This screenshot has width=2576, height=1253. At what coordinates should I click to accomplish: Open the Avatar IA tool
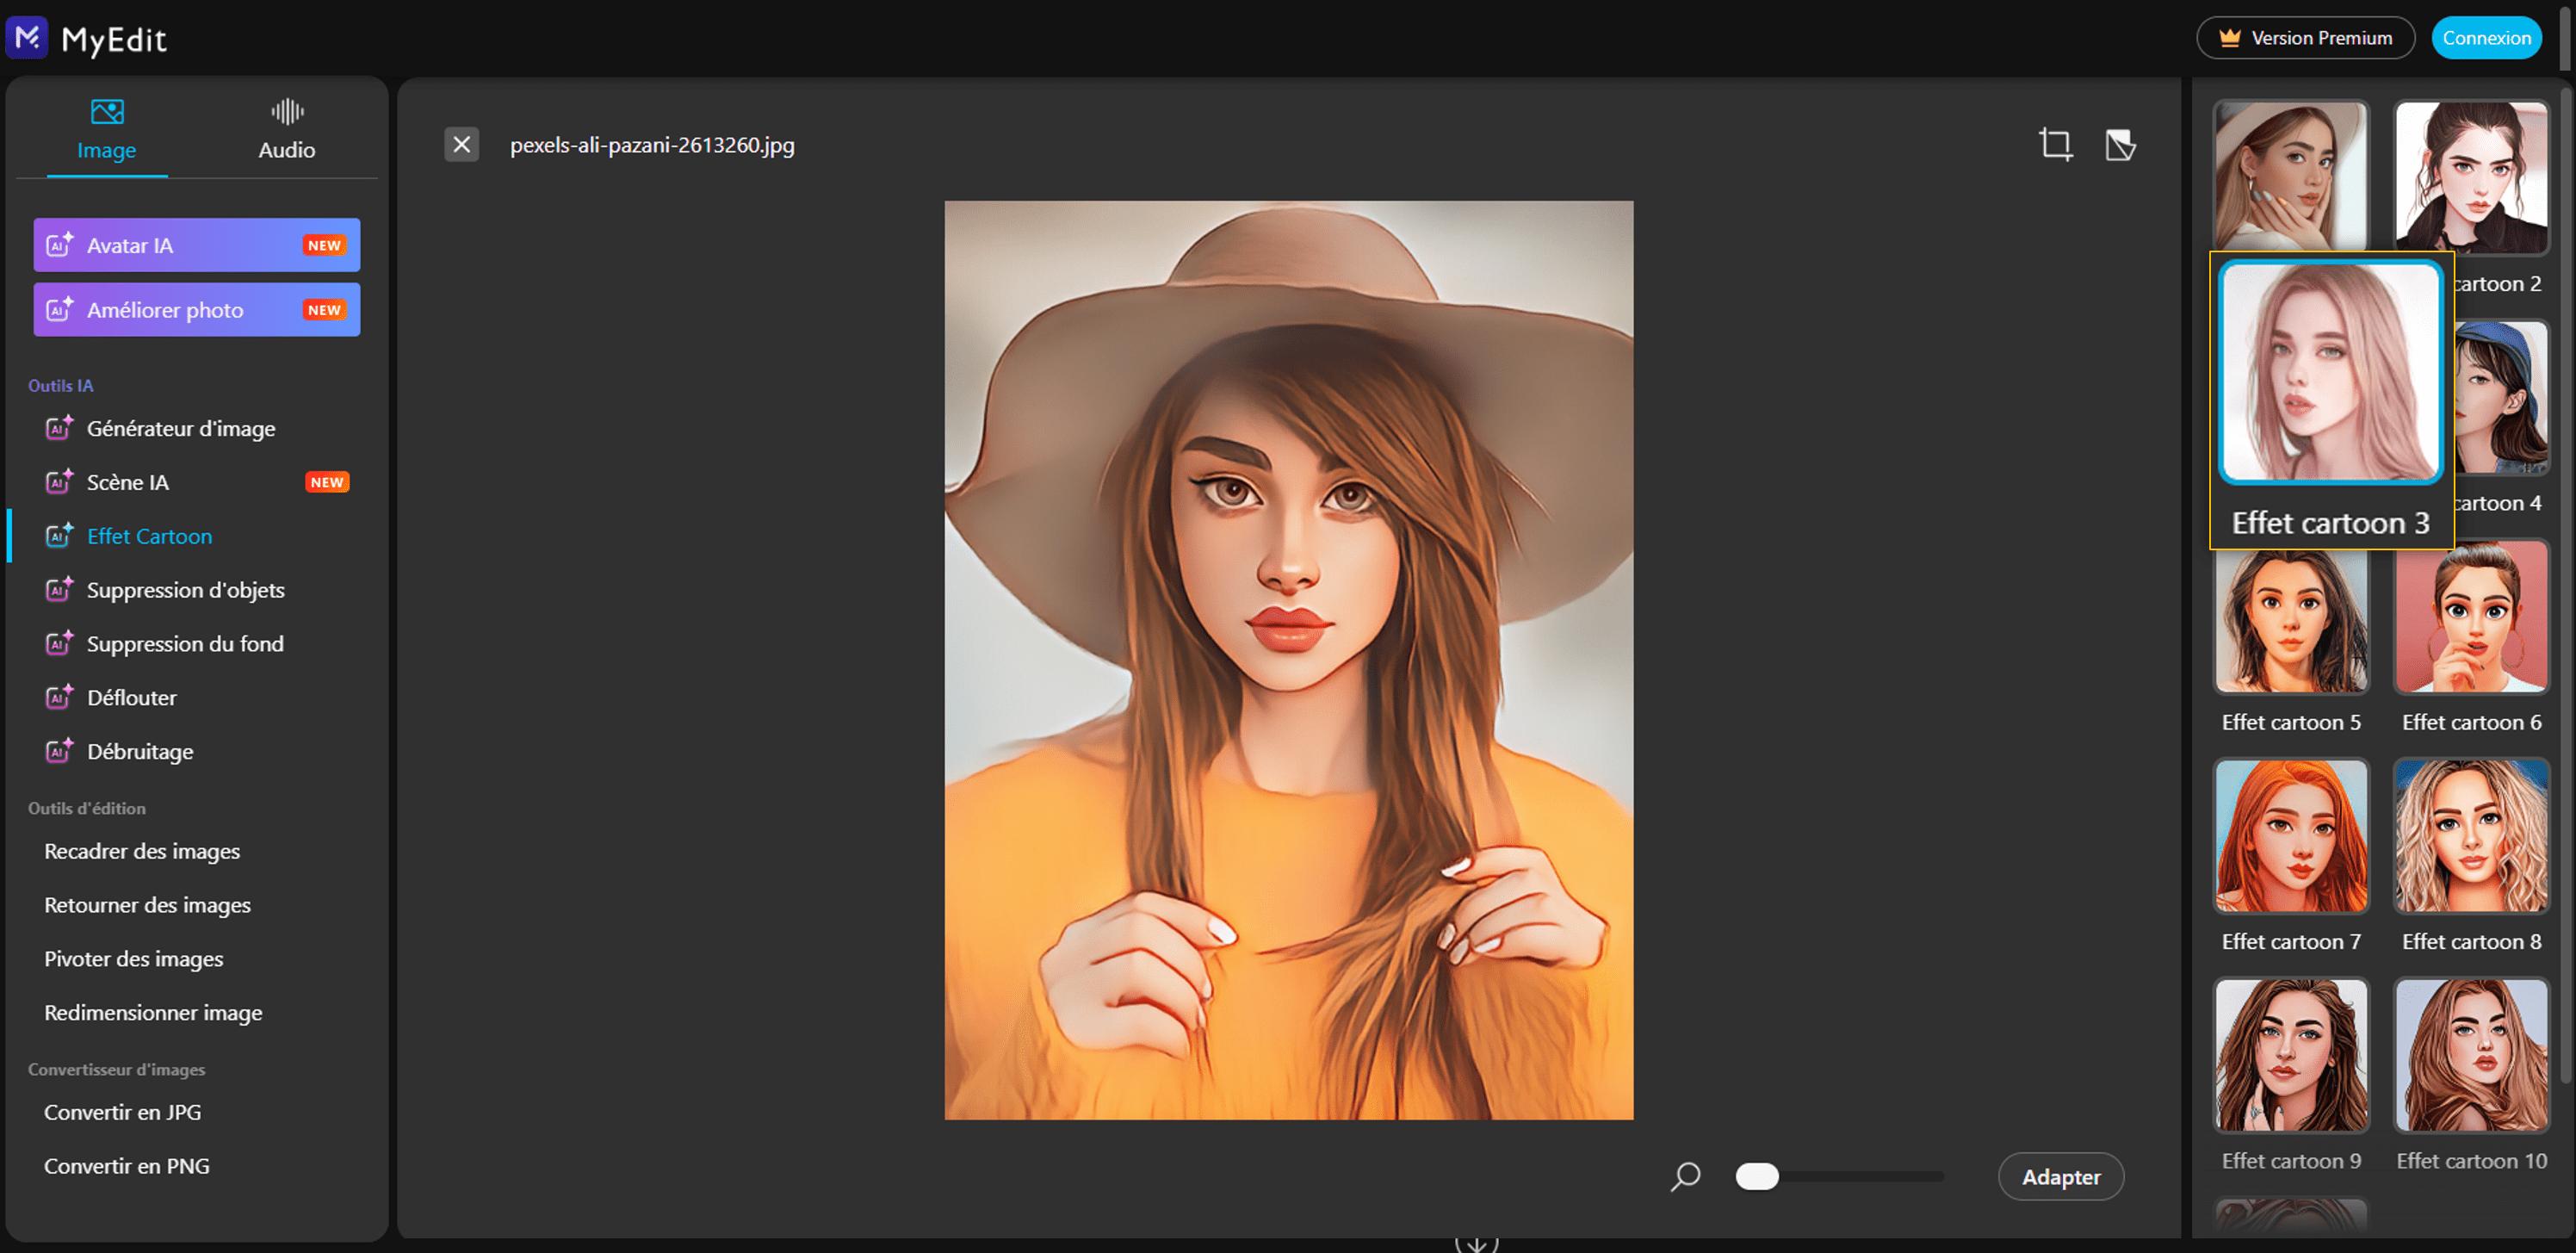coord(196,245)
